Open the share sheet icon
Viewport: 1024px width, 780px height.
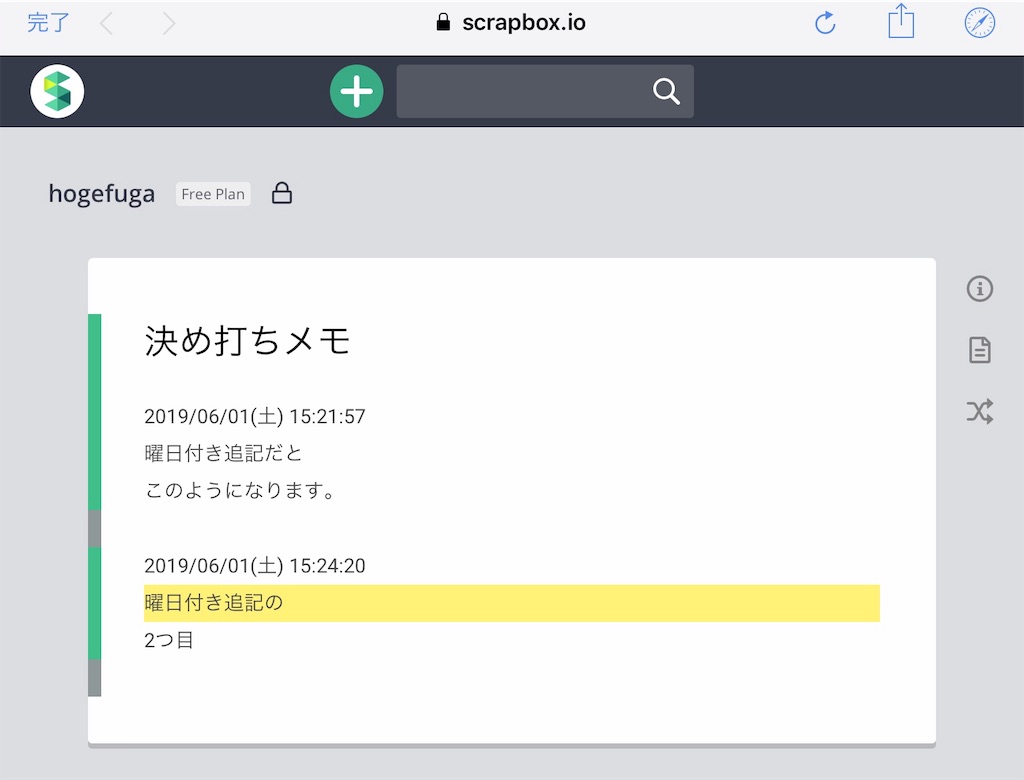coord(901,22)
